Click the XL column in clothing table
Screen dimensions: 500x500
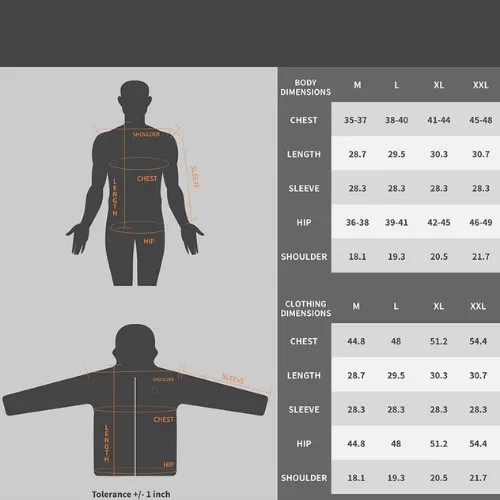point(438,306)
